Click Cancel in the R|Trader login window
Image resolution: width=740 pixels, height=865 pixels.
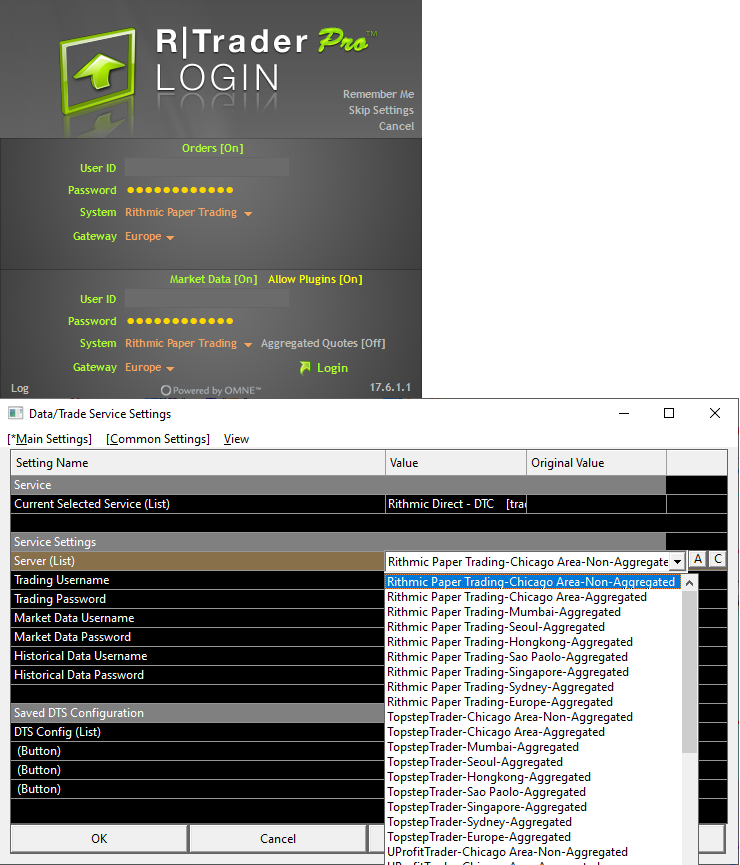tap(396, 126)
